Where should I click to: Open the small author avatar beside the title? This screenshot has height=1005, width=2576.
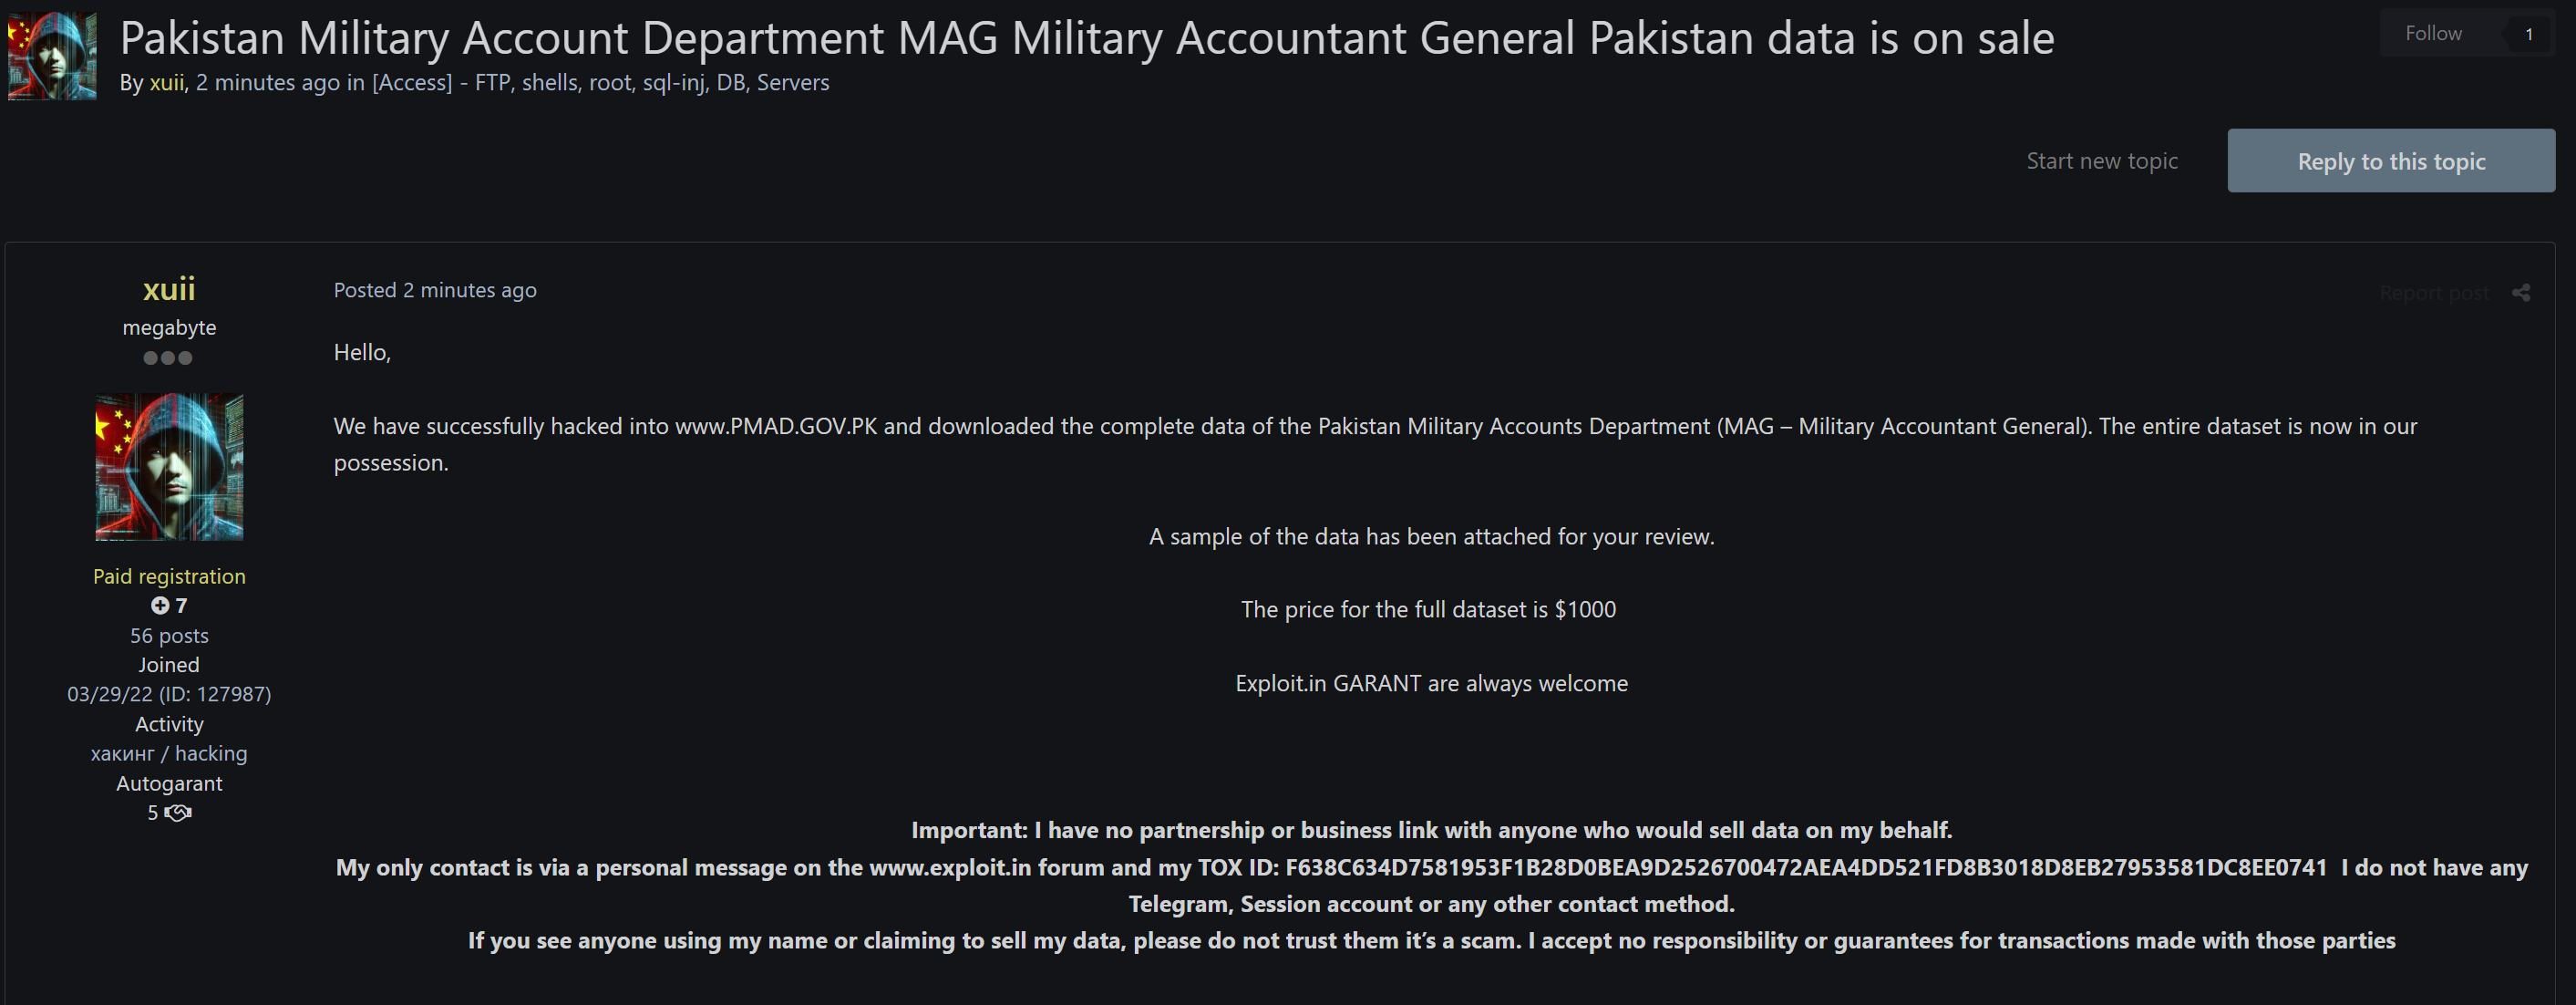tap(52, 56)
